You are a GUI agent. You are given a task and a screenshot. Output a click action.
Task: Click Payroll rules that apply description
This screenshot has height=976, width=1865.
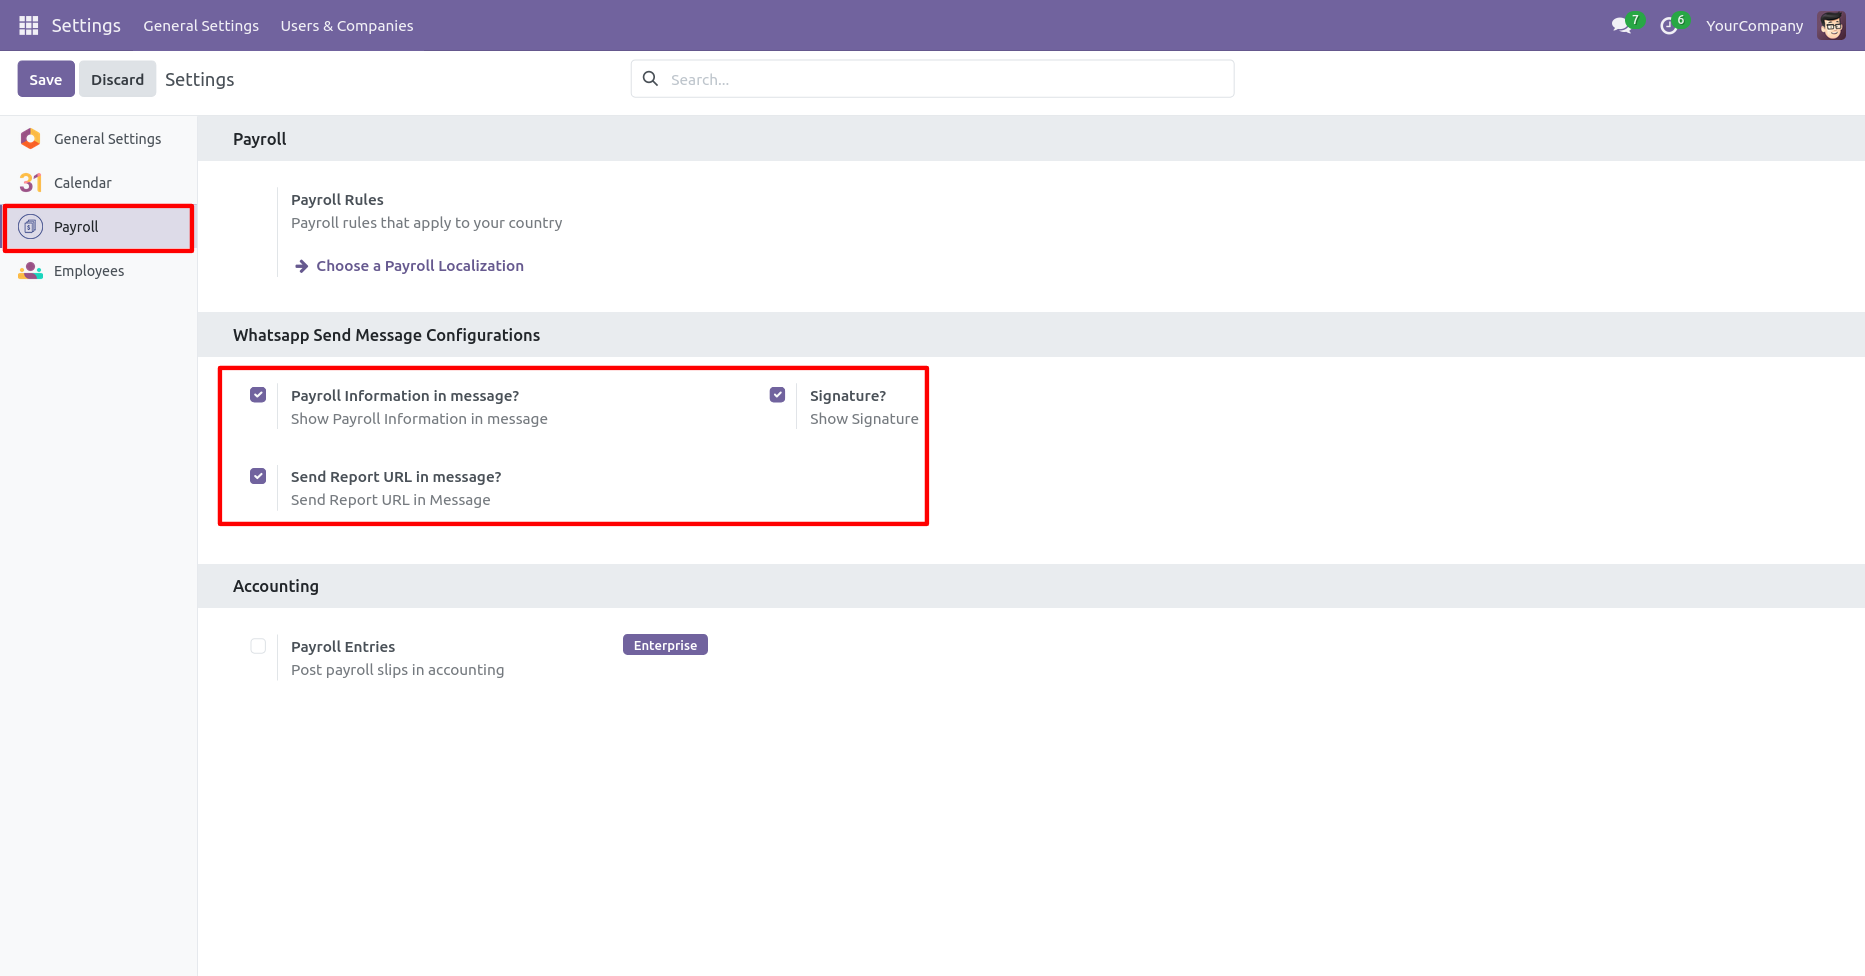pyautogui.click(x=427, y=223)
